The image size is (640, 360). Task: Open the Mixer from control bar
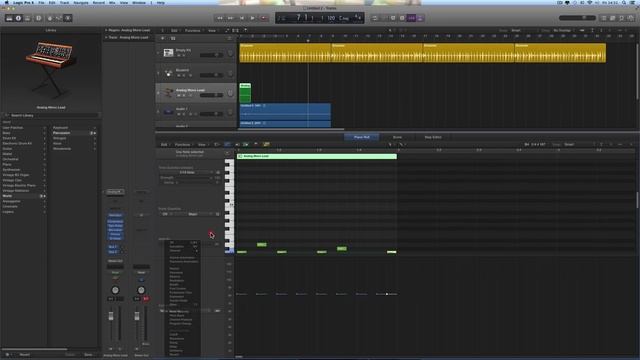(59, 18)
